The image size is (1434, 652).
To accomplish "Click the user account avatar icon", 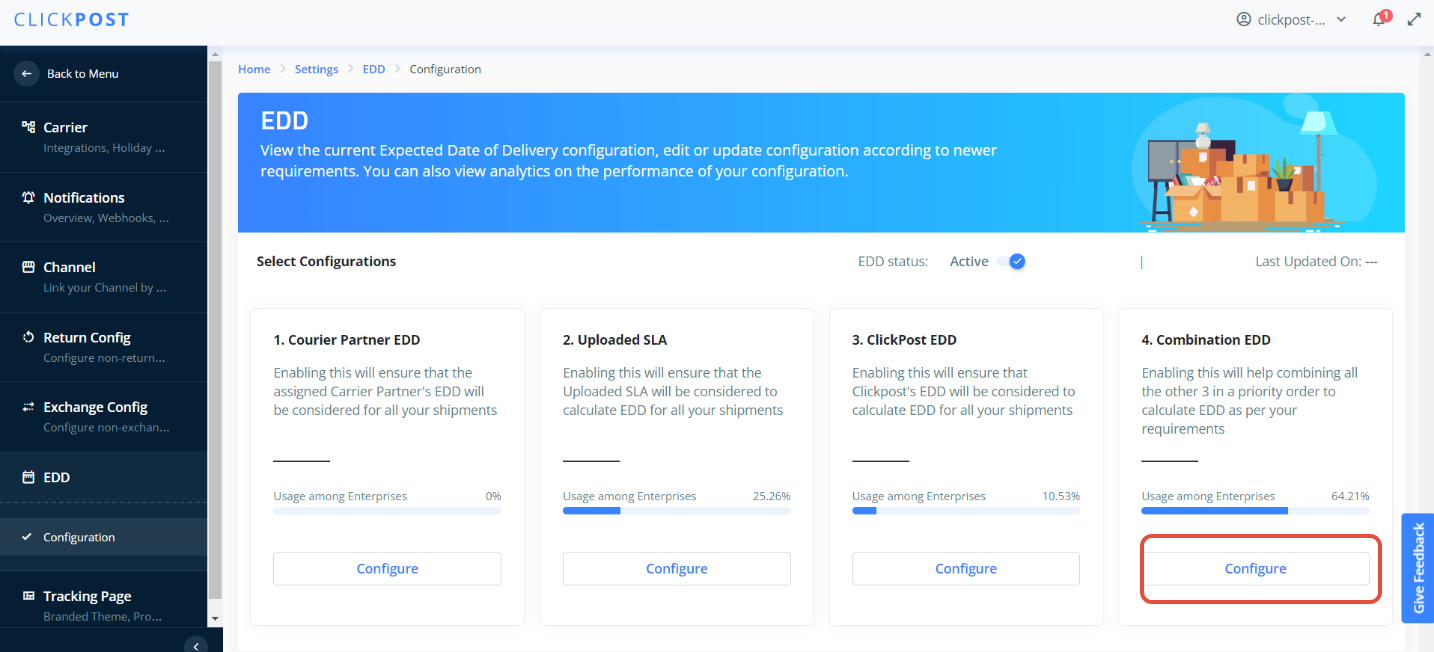I will click(1244, 19).
